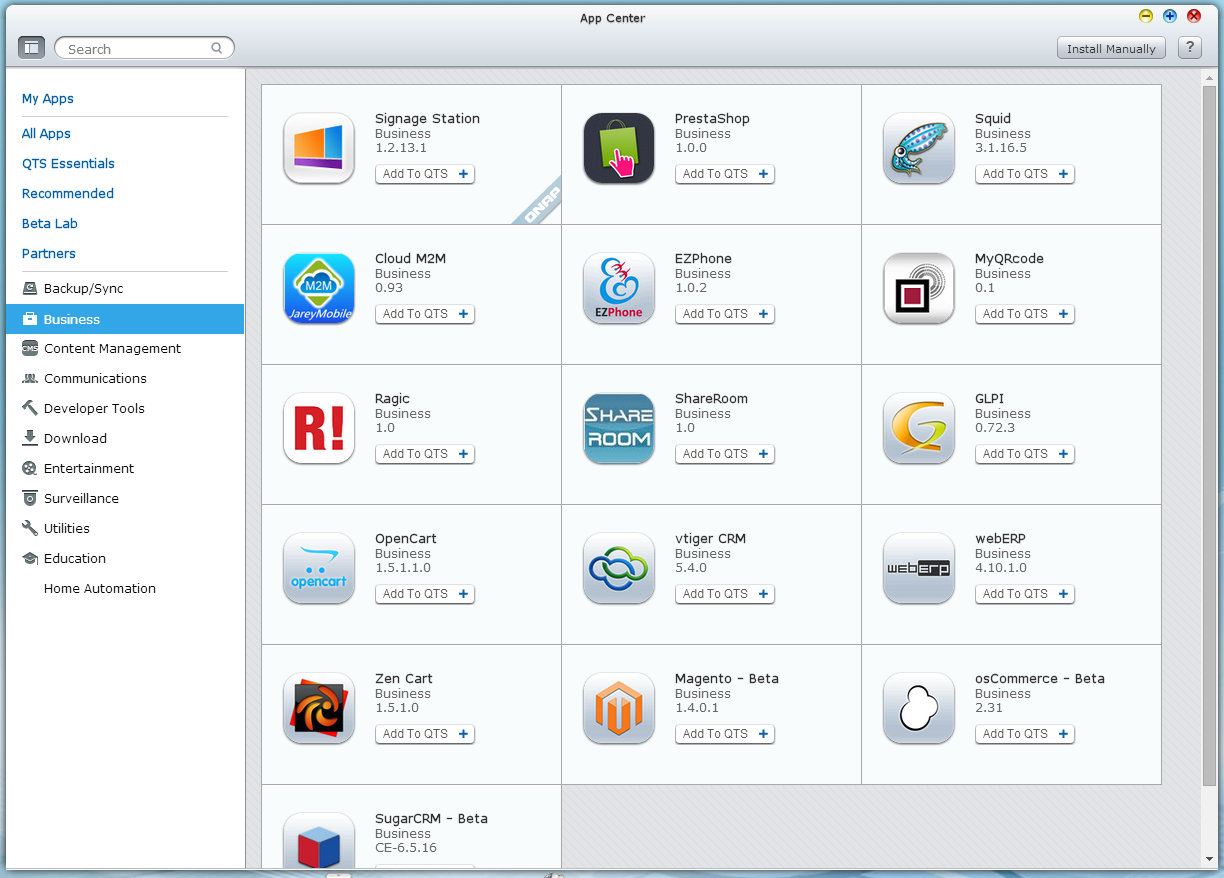
Task: Add Magento Beta to QTS
Action: pos(725,734)
